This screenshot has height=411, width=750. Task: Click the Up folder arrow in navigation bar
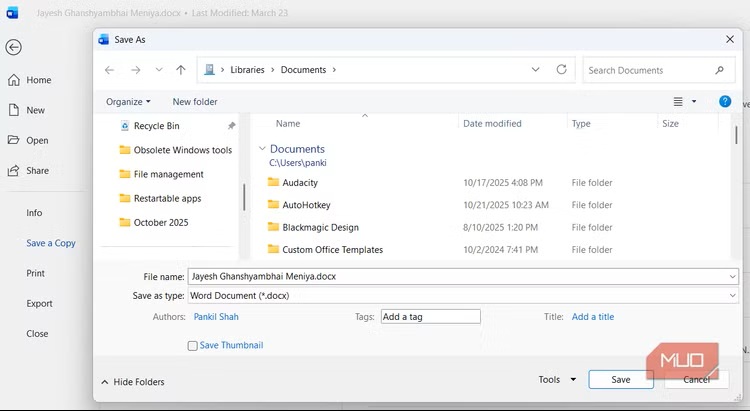coord(181,70)
